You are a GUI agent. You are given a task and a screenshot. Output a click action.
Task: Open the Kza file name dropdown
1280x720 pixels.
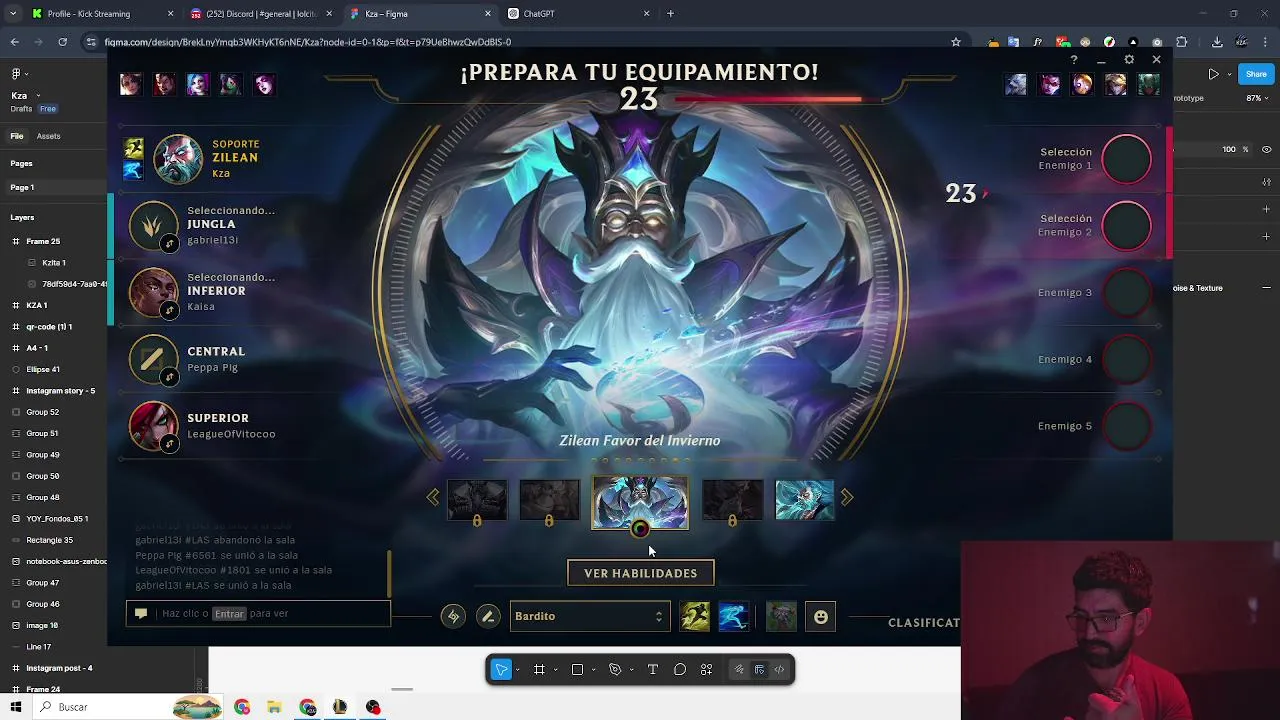pos(24,96)
